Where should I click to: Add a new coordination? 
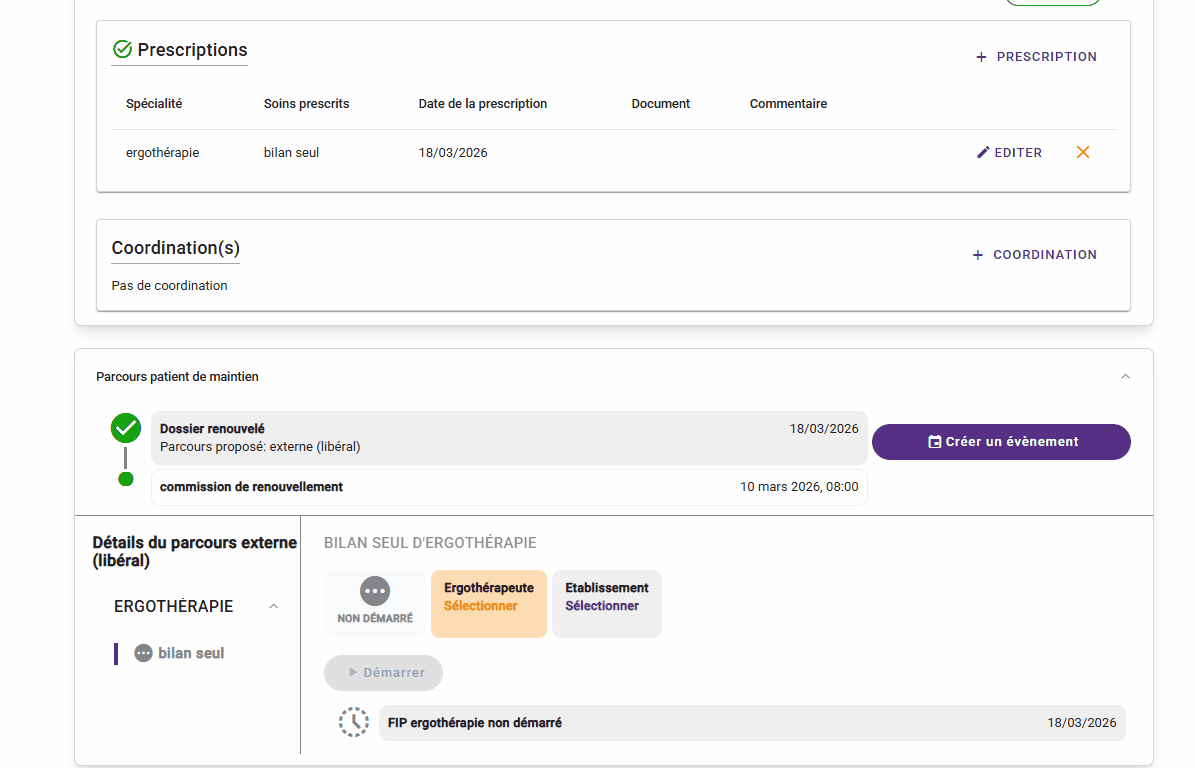click(x=1034, y=255)
